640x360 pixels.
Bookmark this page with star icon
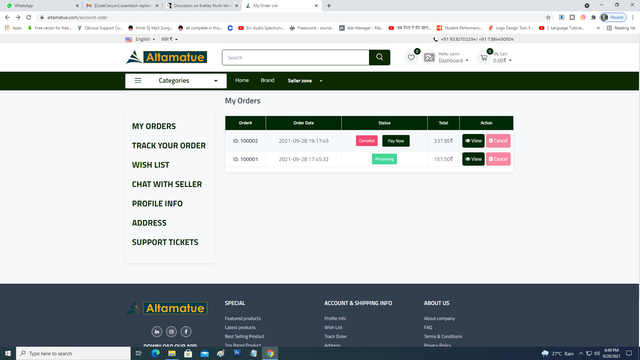coord(548,18)
